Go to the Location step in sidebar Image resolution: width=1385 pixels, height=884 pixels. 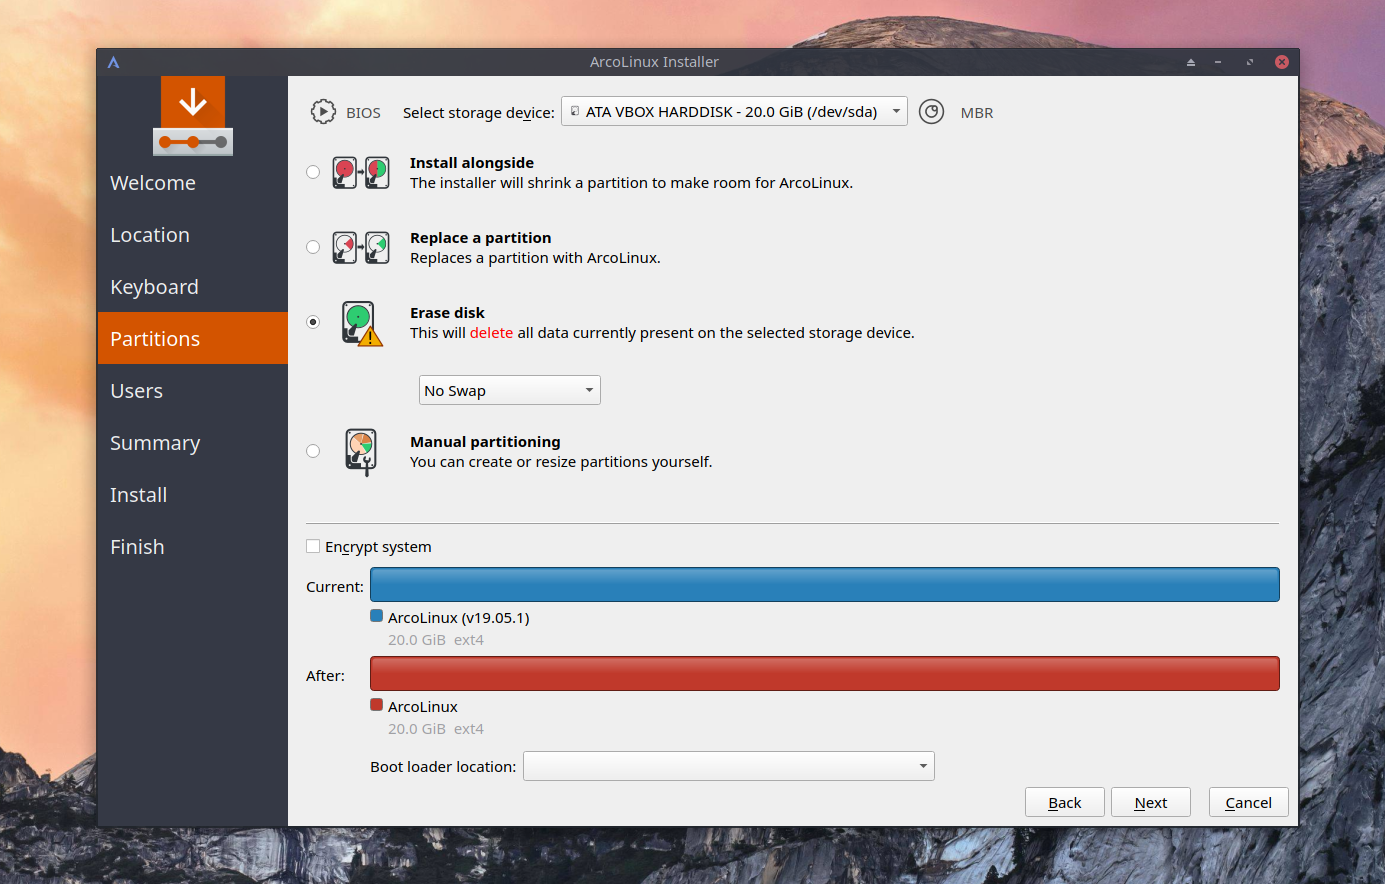coord(193,235)
